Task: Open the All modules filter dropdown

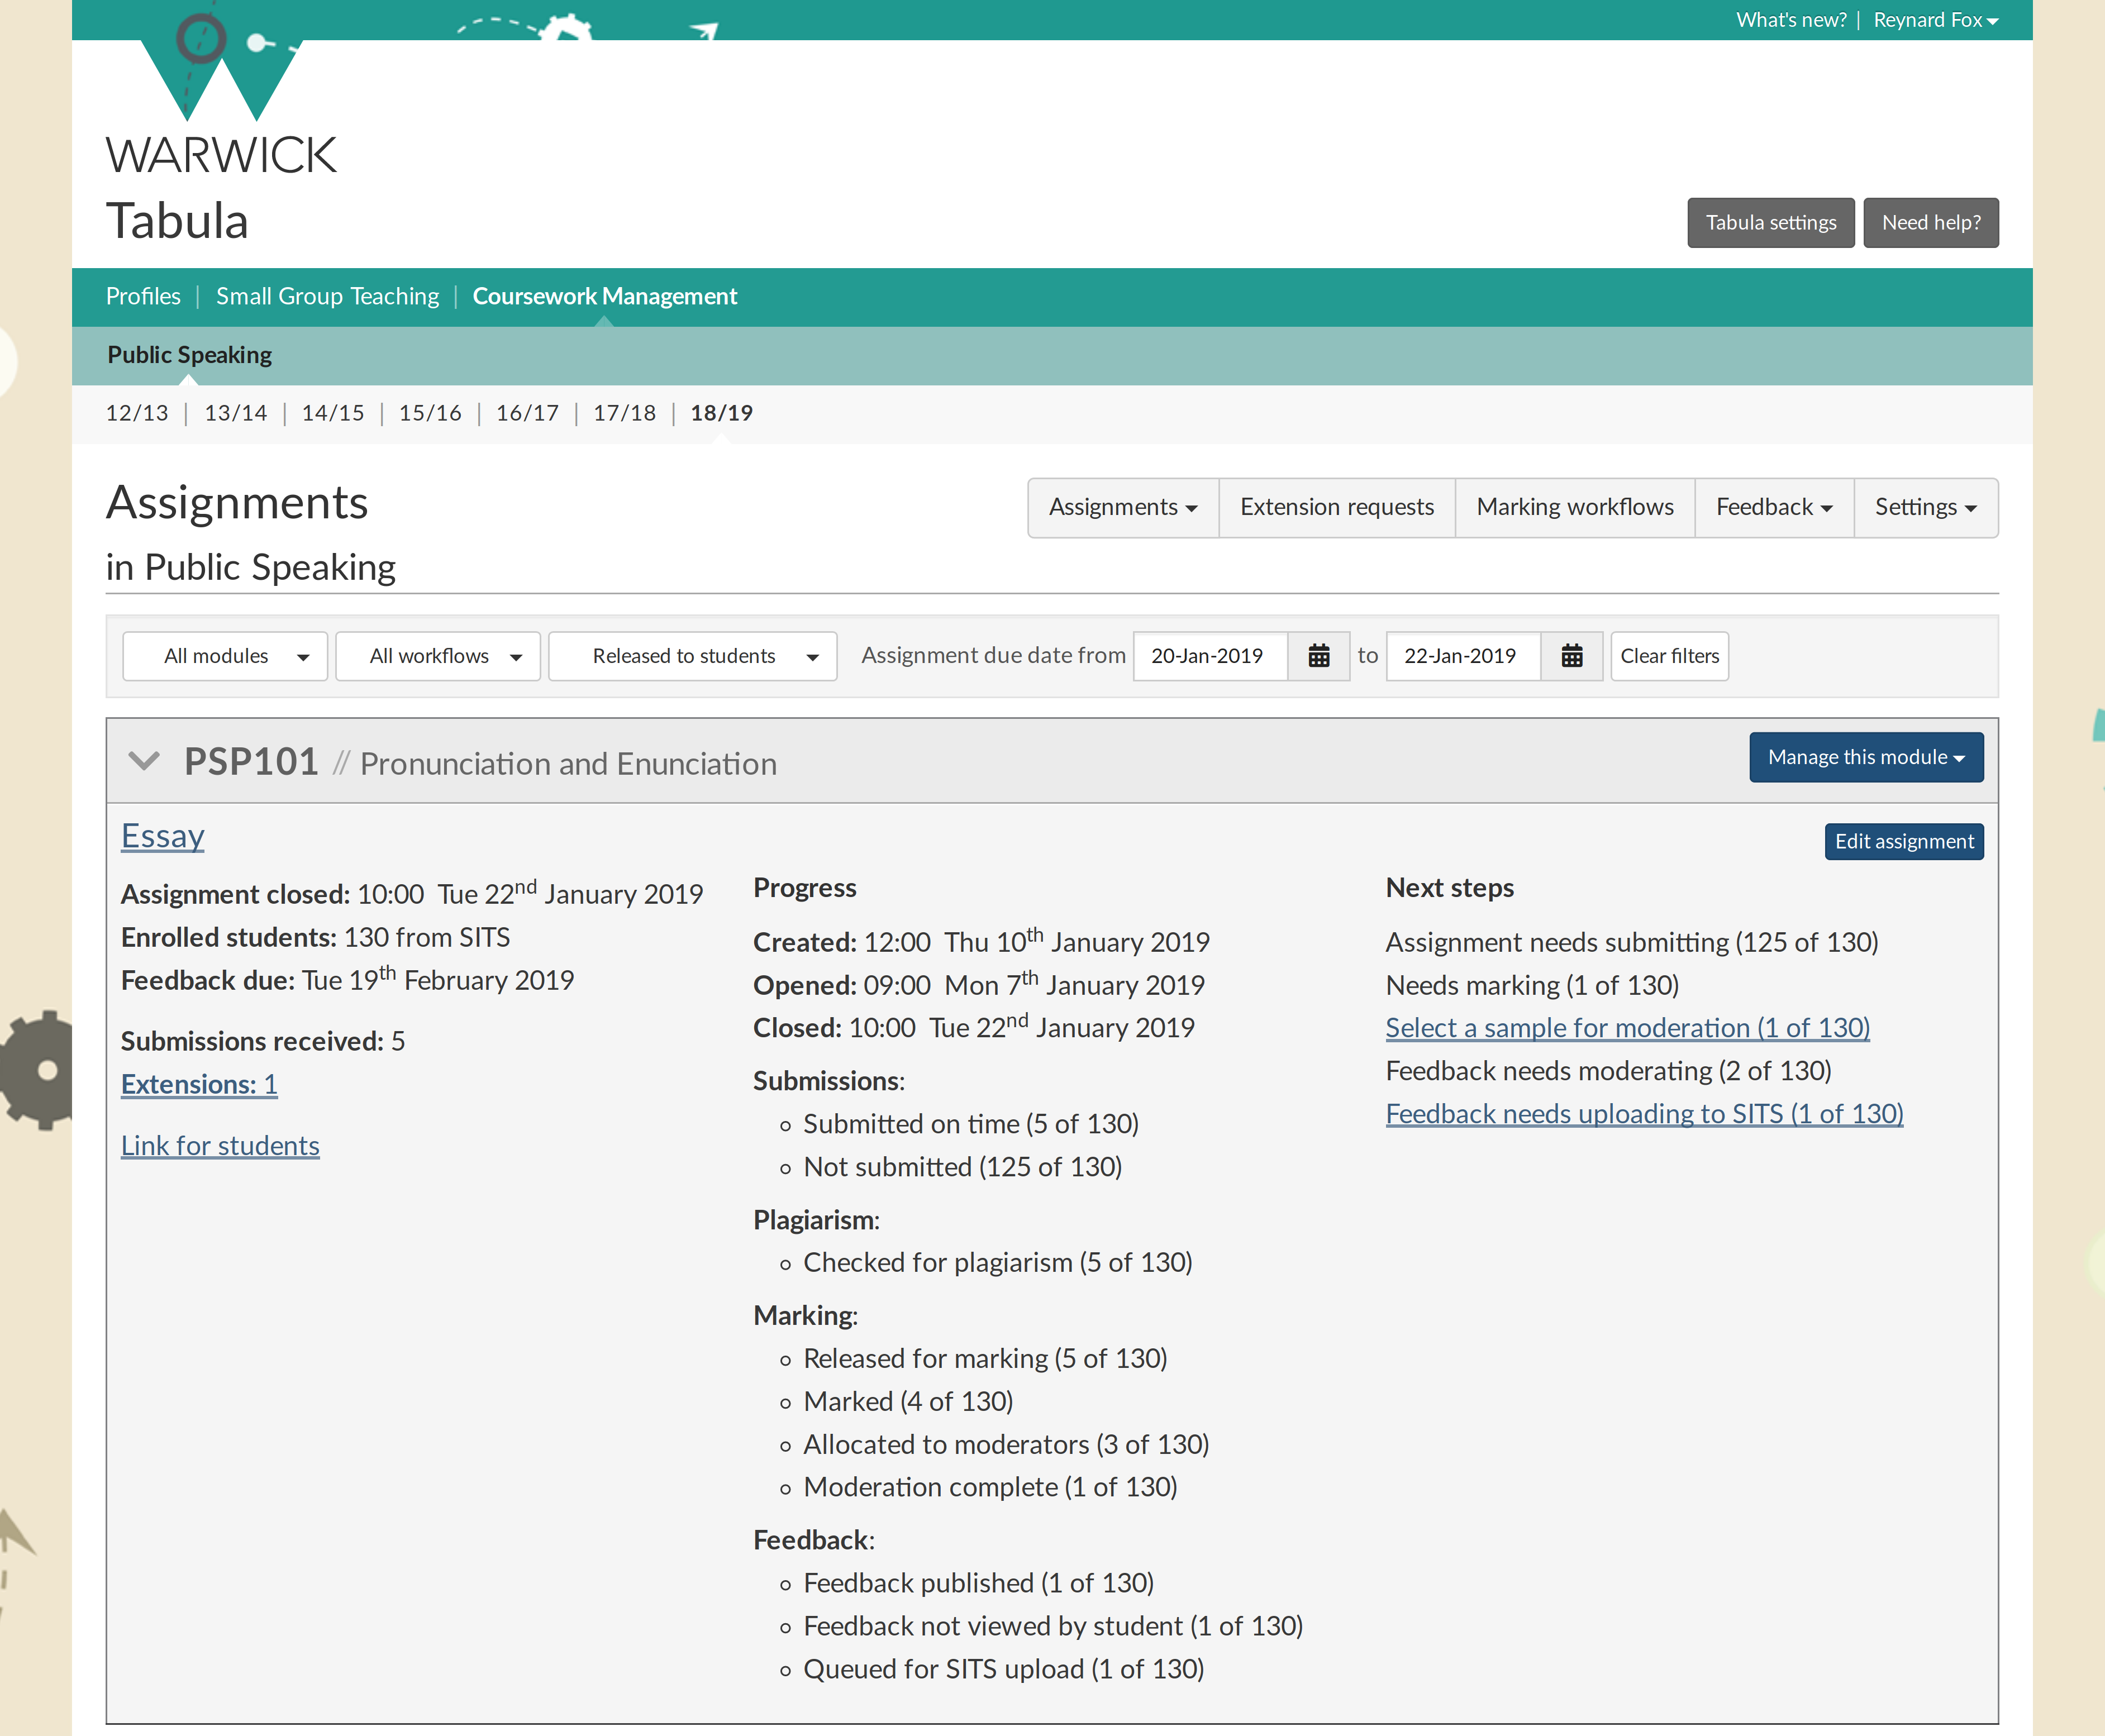Action: tap(225, 656)
